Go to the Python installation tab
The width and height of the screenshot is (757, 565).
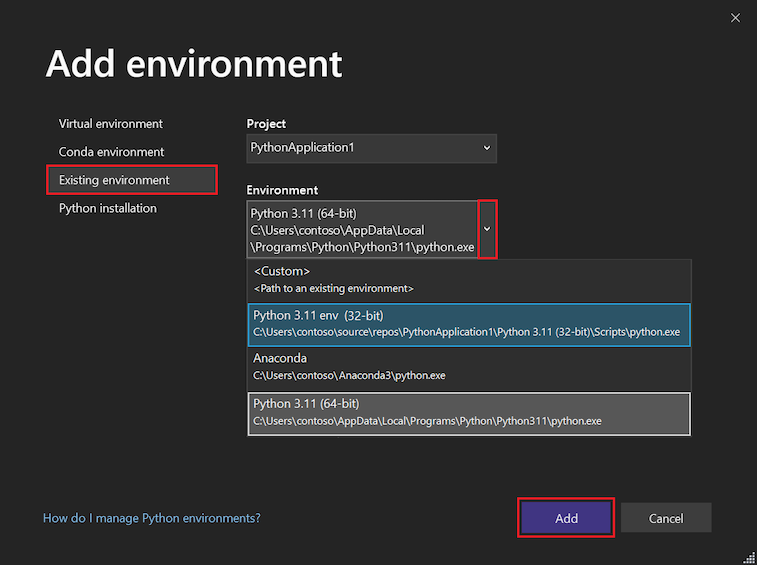[x=108, y=208]
